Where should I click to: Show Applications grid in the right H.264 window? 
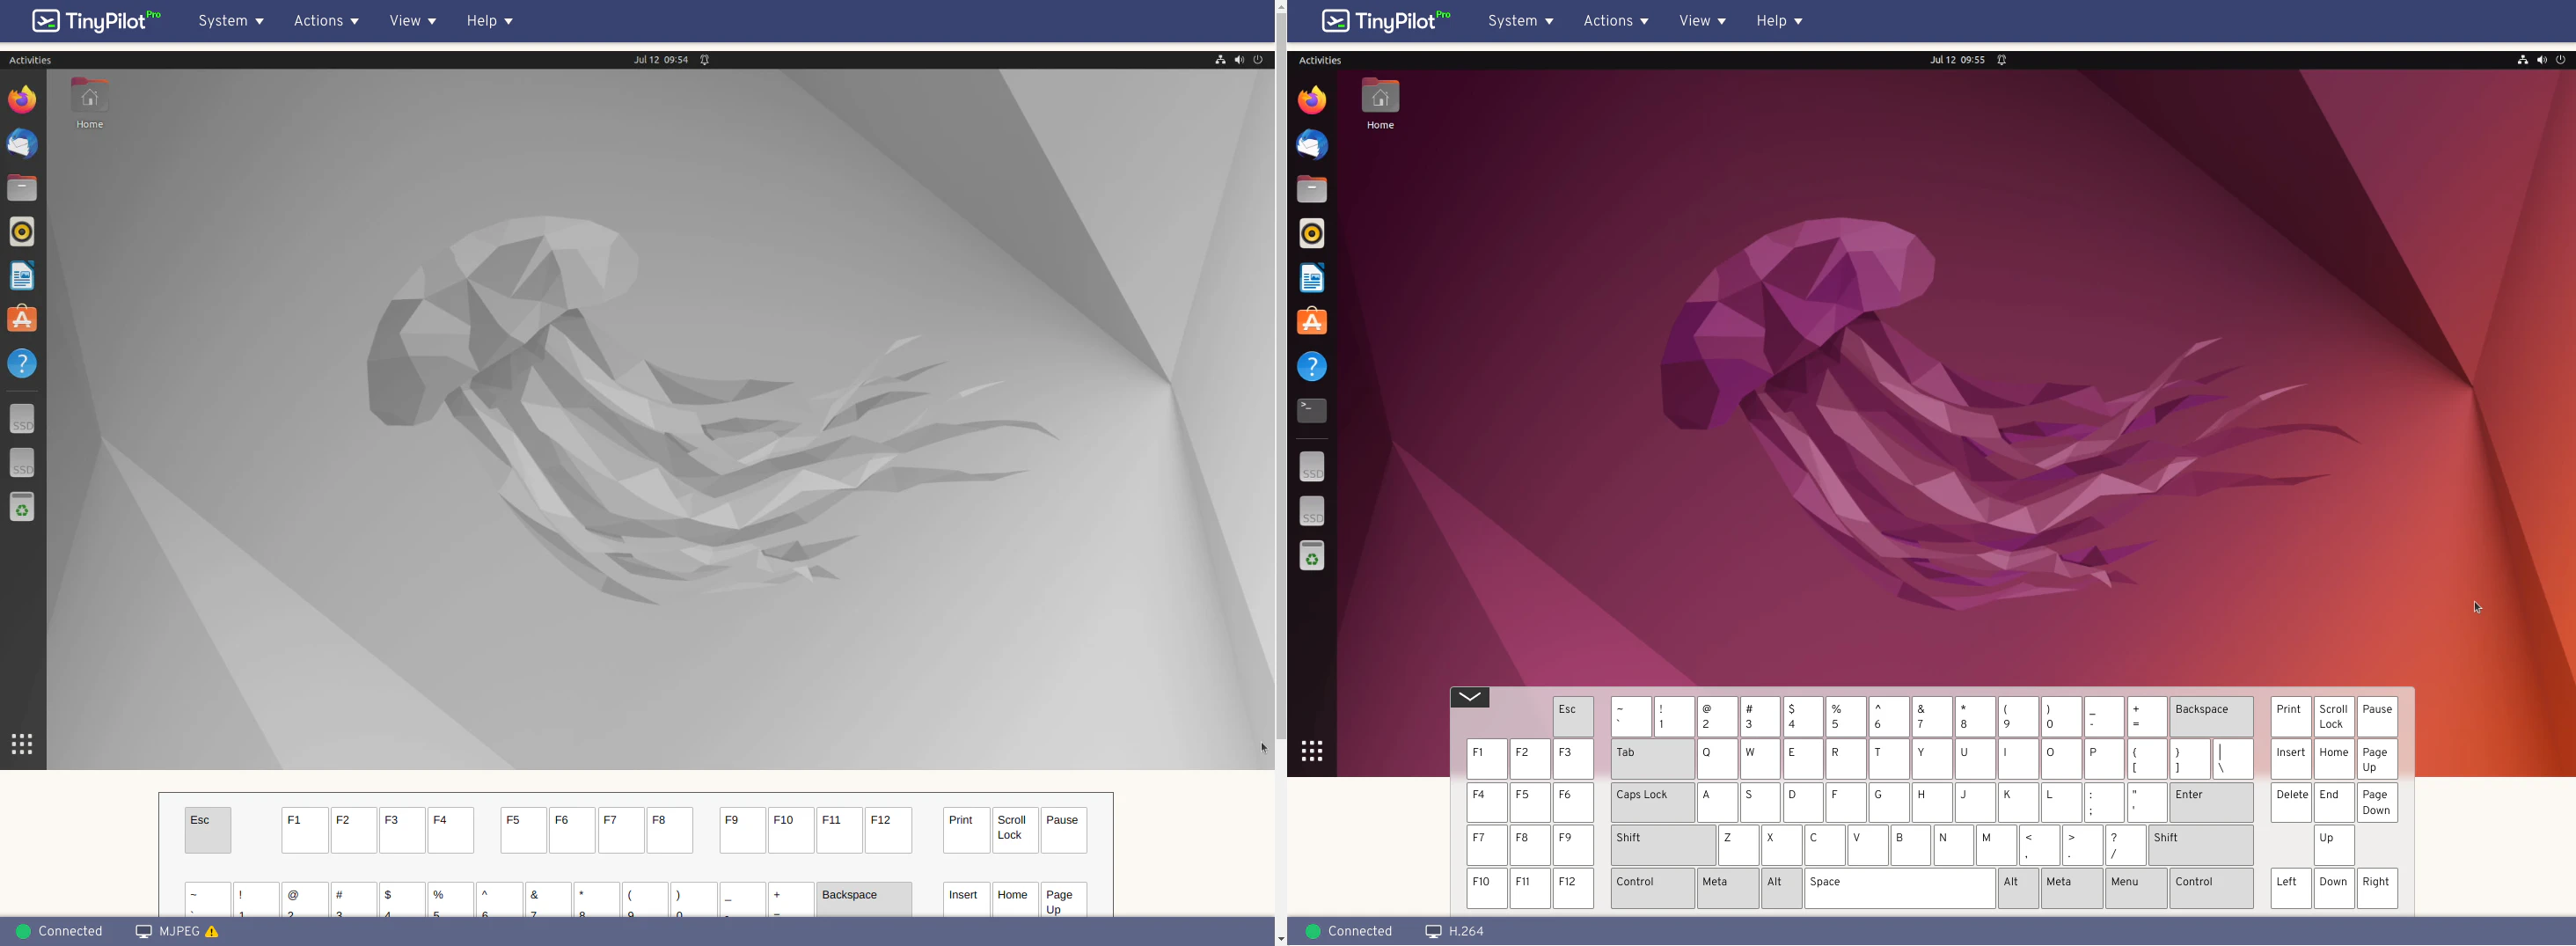[x=1312, y=751]
